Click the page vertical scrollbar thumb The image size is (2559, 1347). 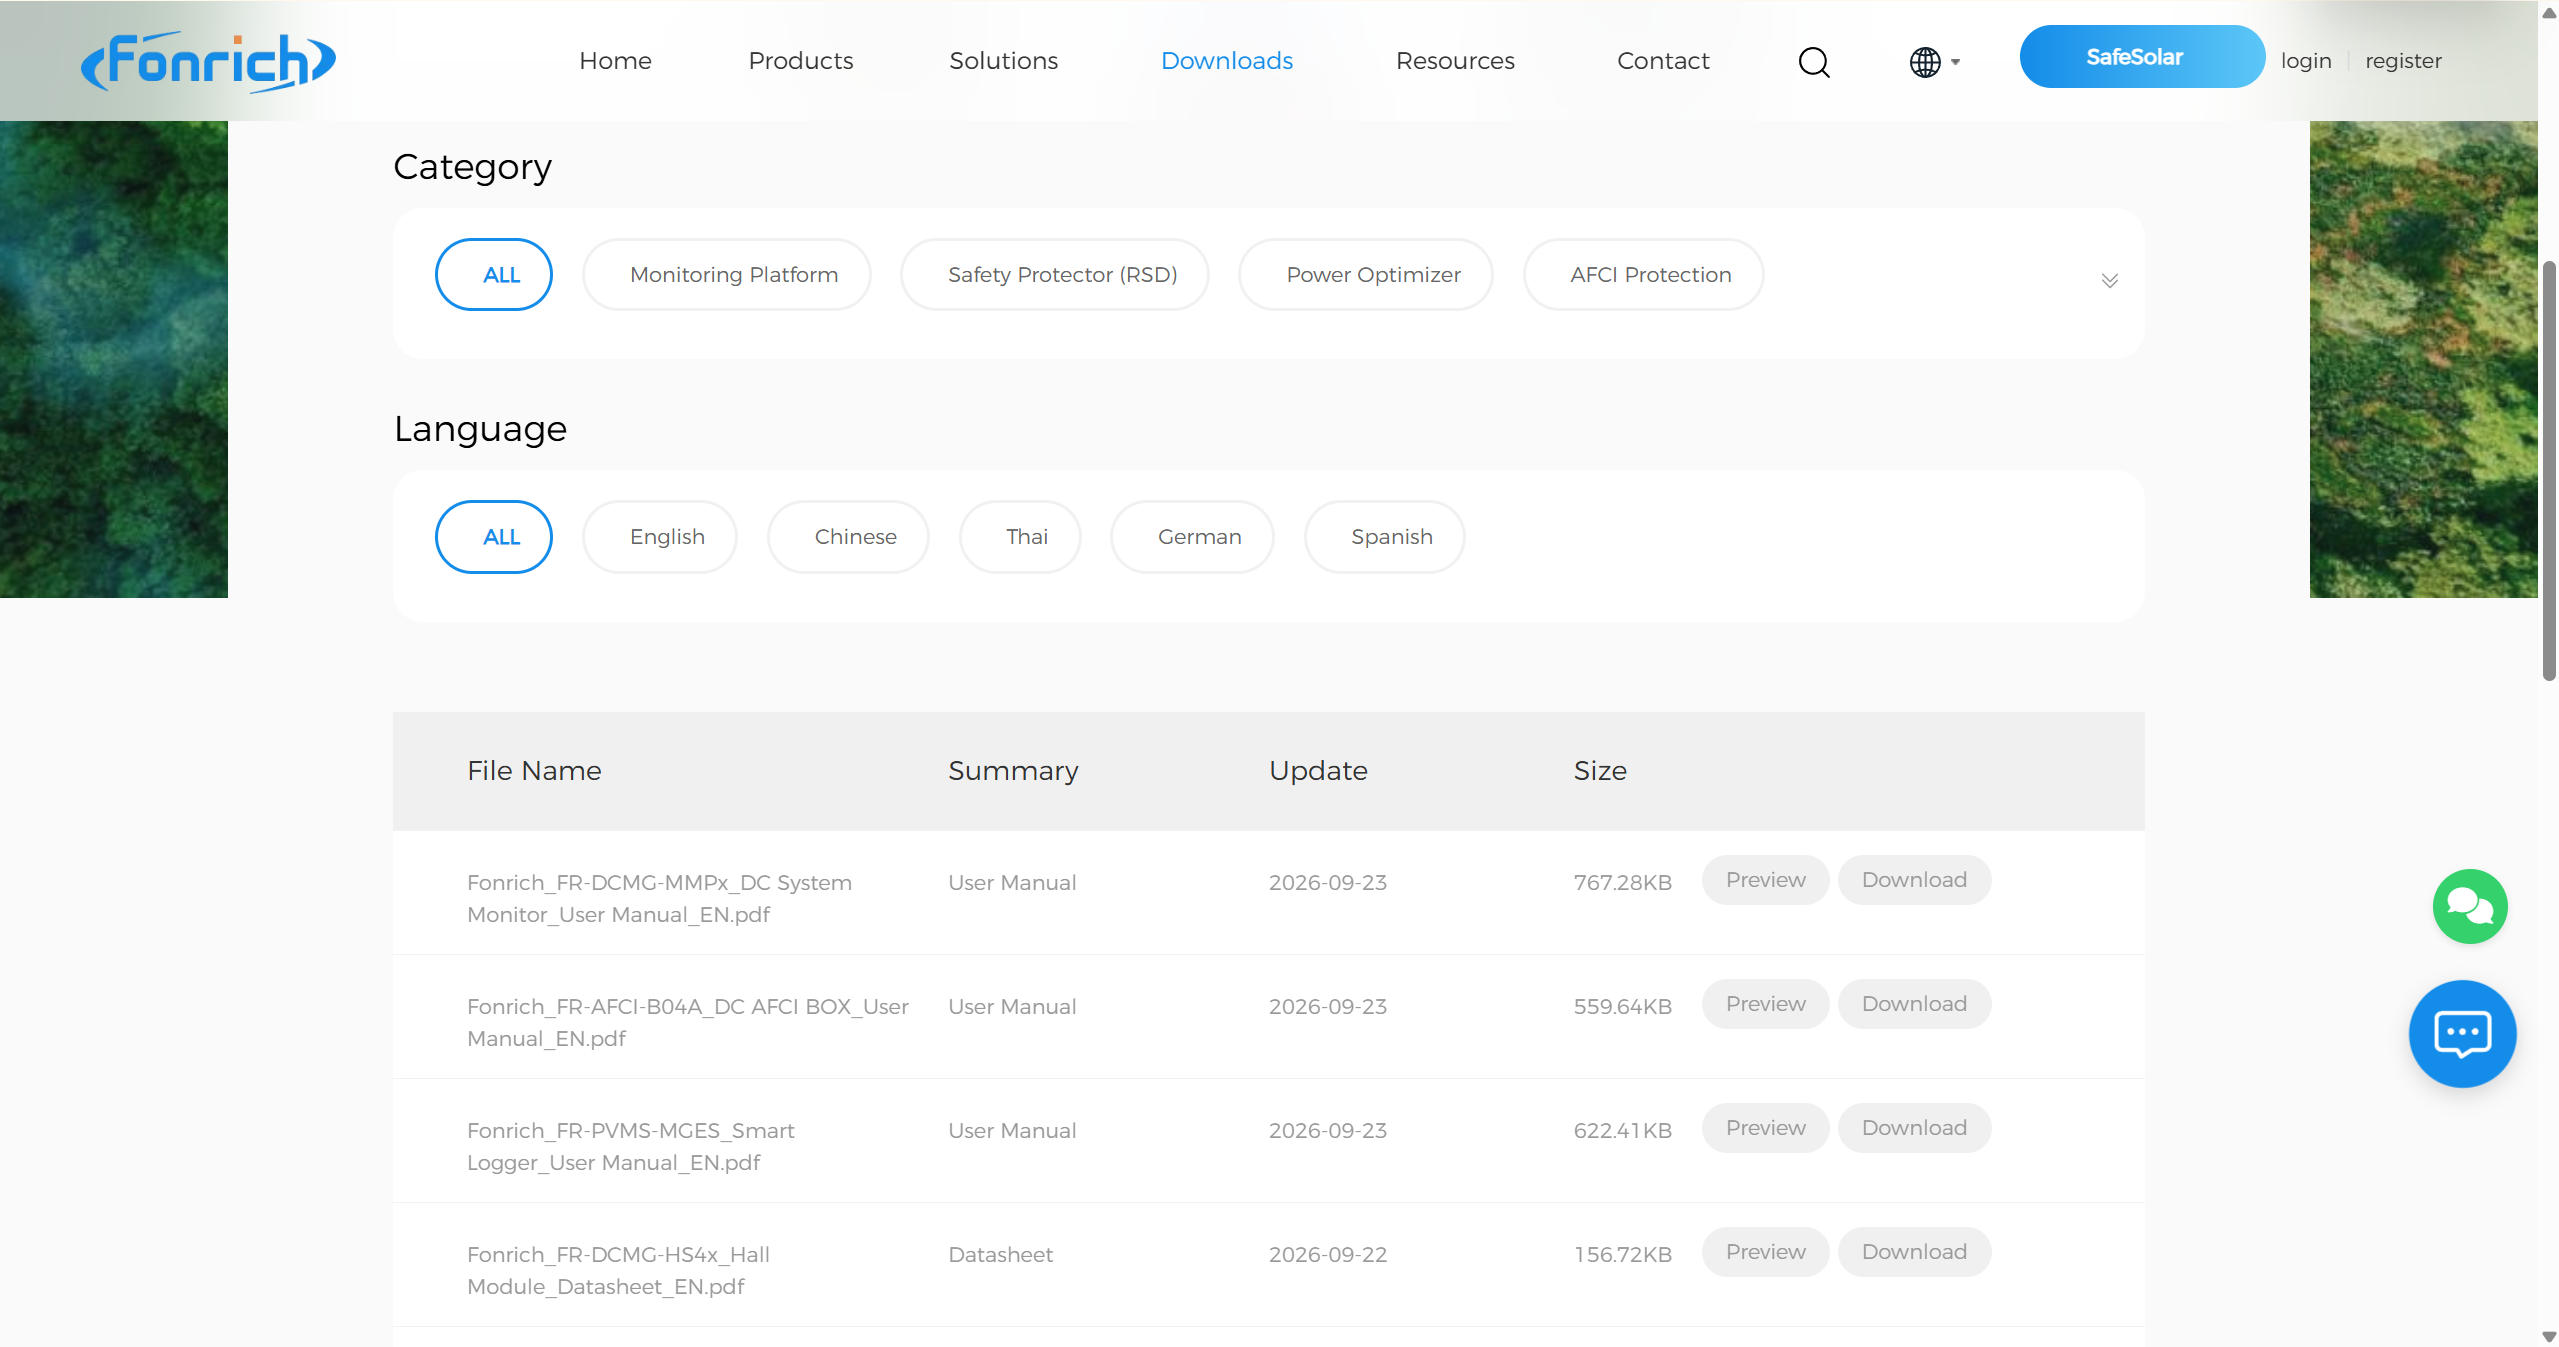[x=2548, y=470]
